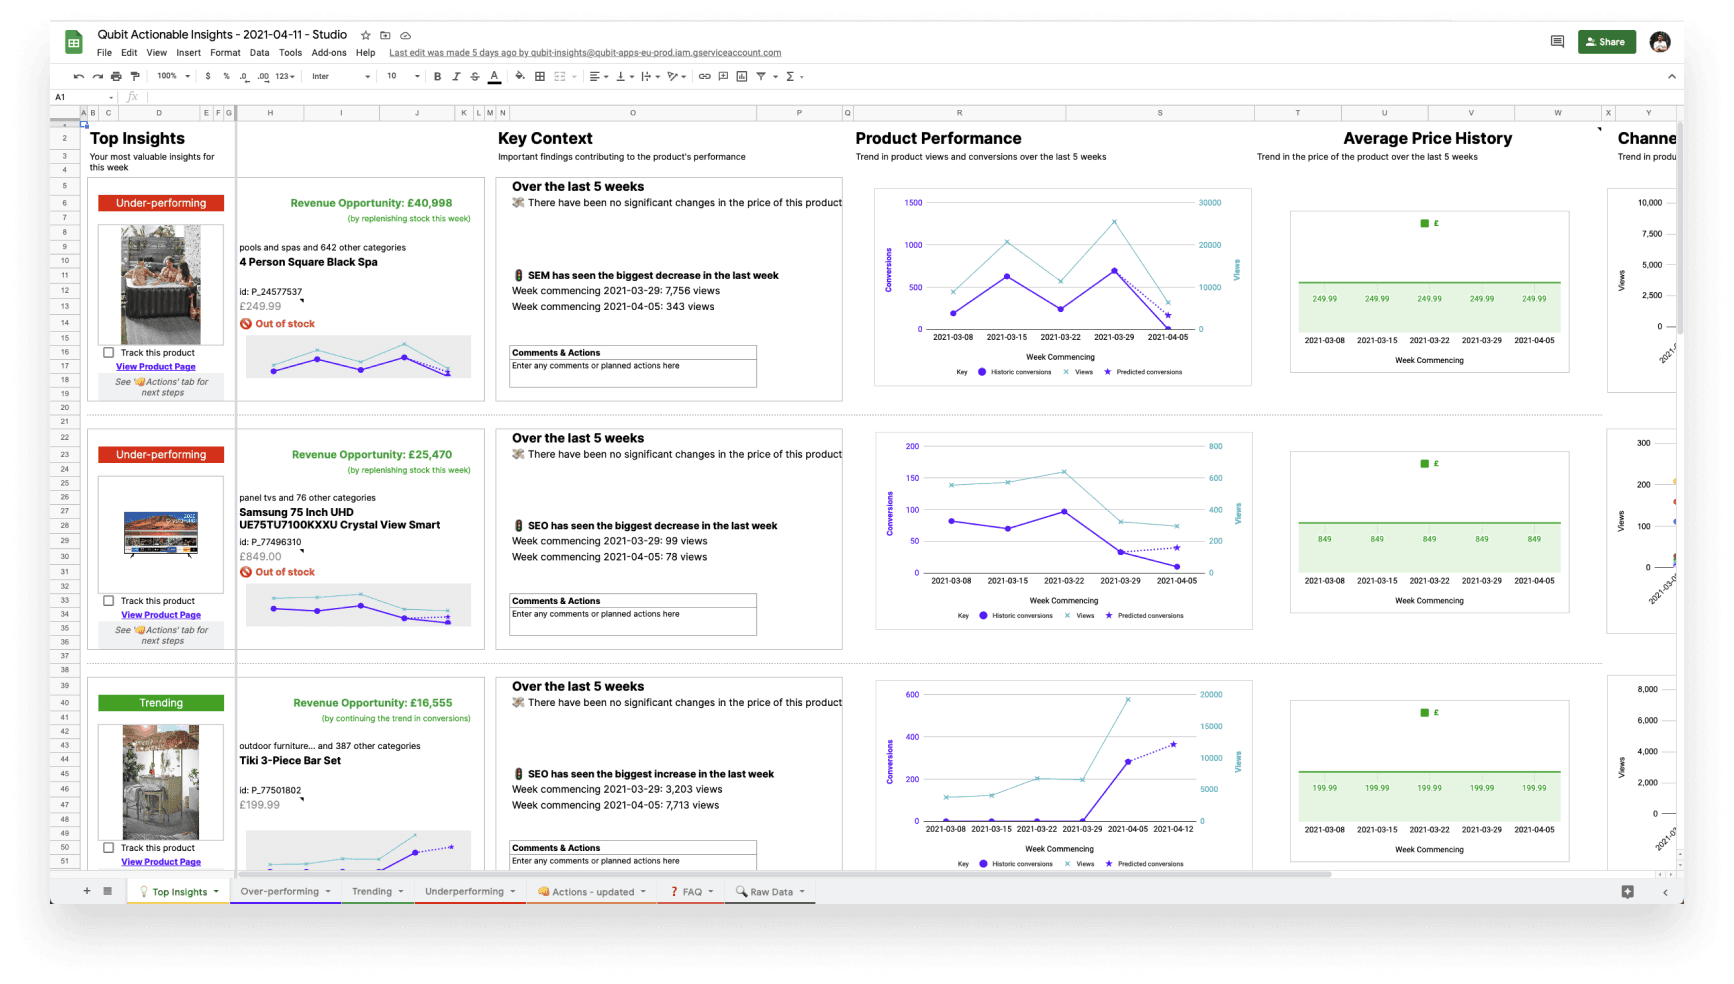
Task: Open View Product Page for Tiki Bar Set
Action: pyautogui.click(x=161, y=862)
